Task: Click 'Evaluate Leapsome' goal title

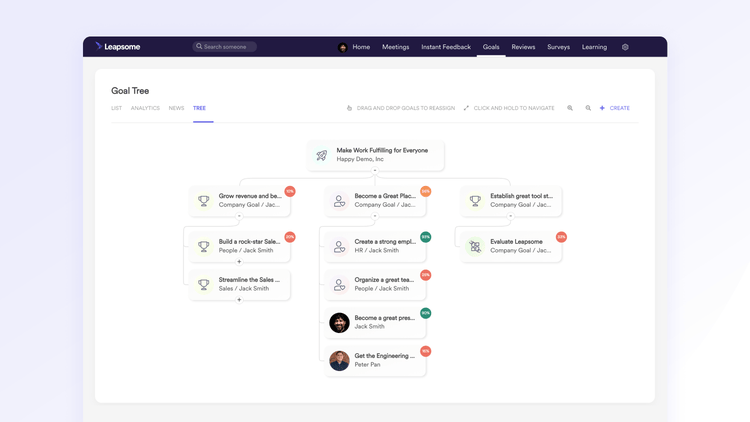Action: coord(516,242)
